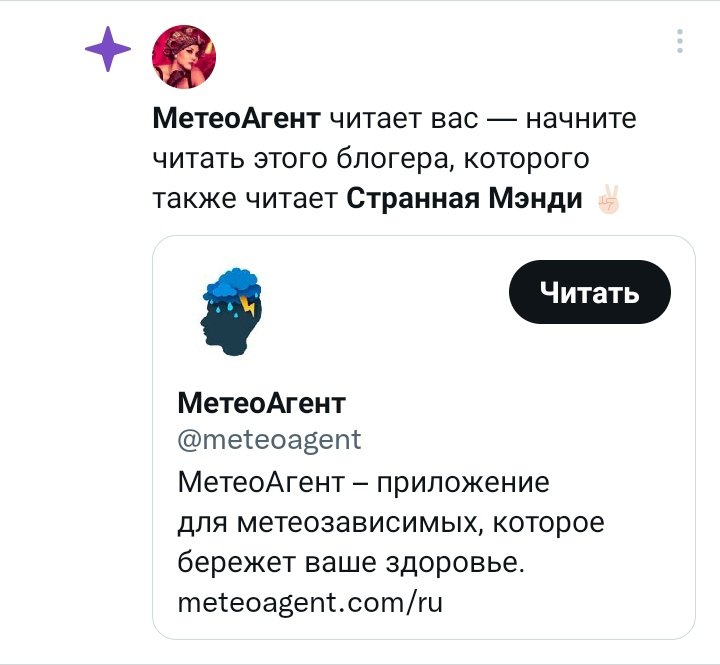Click the purple sparkle recommendation icon
720x665 pixels.
tap(108, 49)
